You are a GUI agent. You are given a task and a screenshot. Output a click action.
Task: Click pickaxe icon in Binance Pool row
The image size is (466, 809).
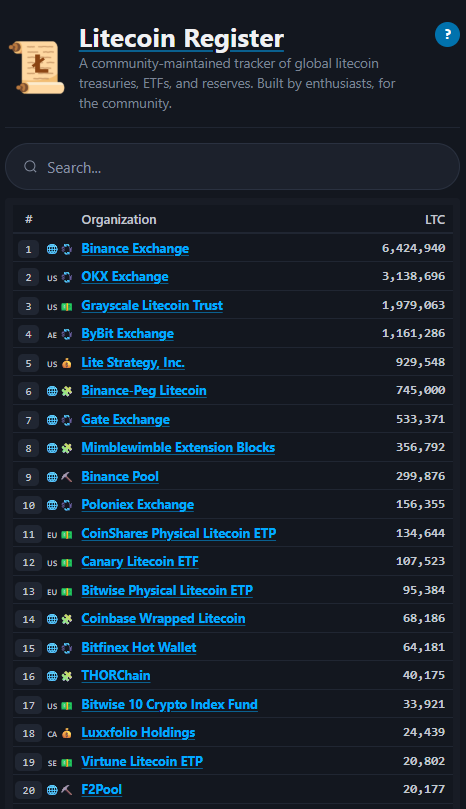click(x=67, y=477)
